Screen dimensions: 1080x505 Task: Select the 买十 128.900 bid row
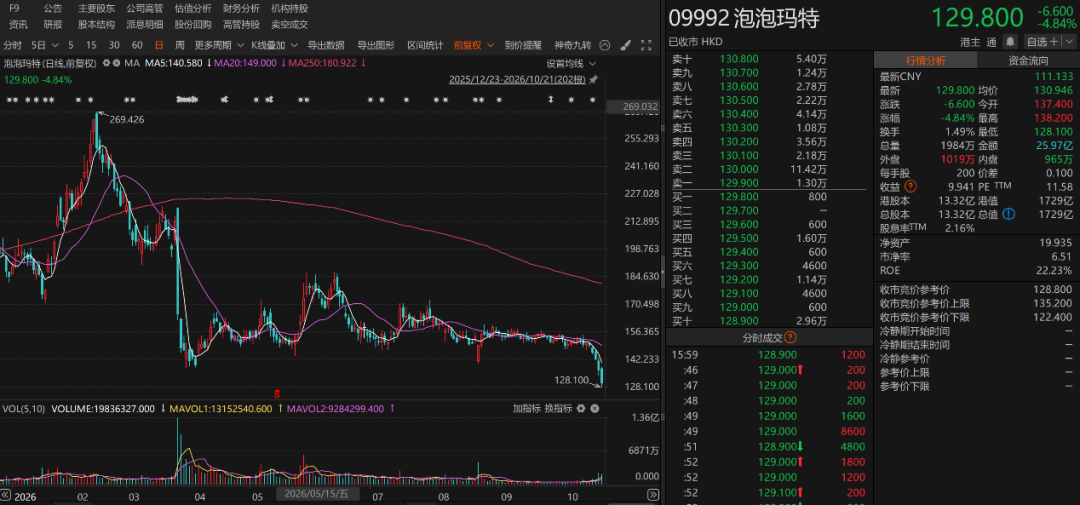pos(769,320)
